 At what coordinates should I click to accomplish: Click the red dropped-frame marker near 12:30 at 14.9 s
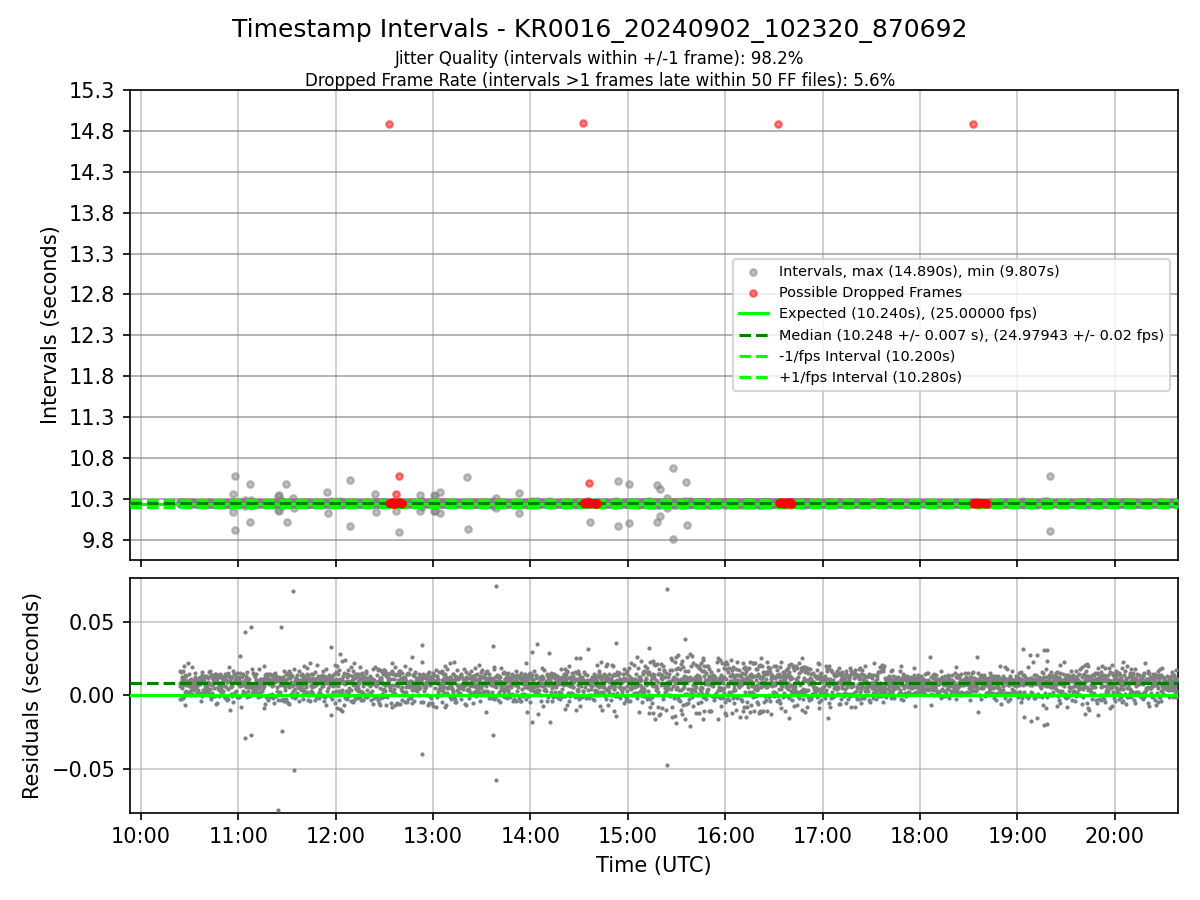tap(389, 124)
